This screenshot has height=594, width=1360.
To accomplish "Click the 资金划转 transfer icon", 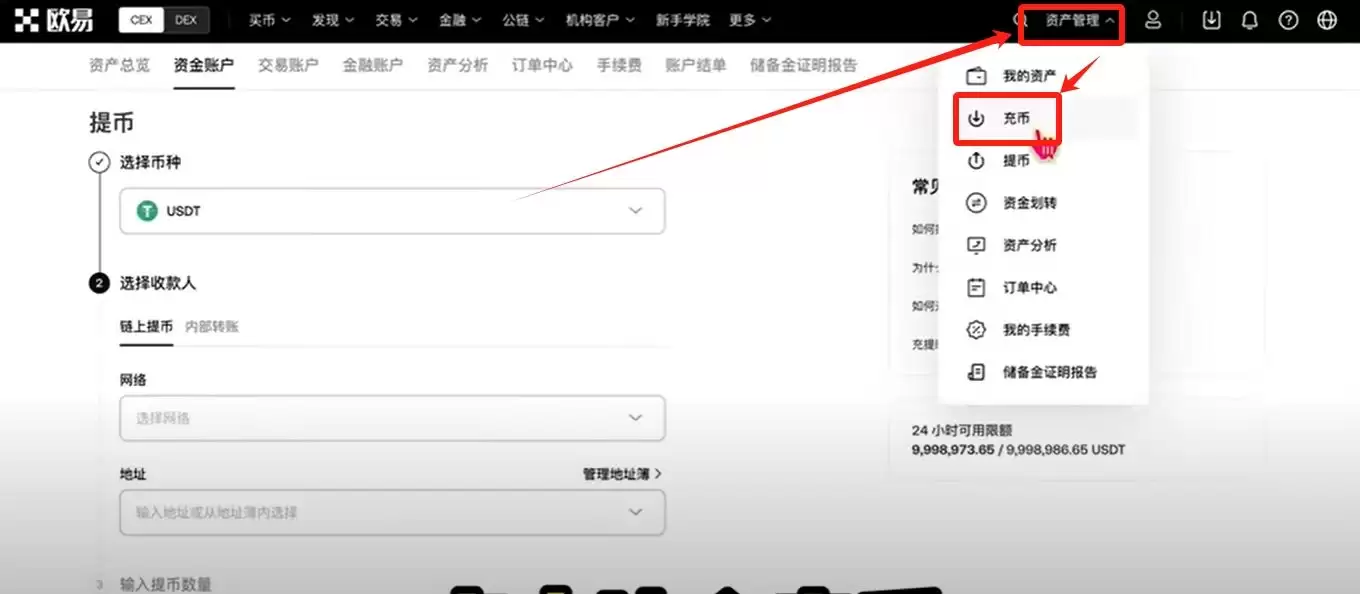I will pos(975,202).
